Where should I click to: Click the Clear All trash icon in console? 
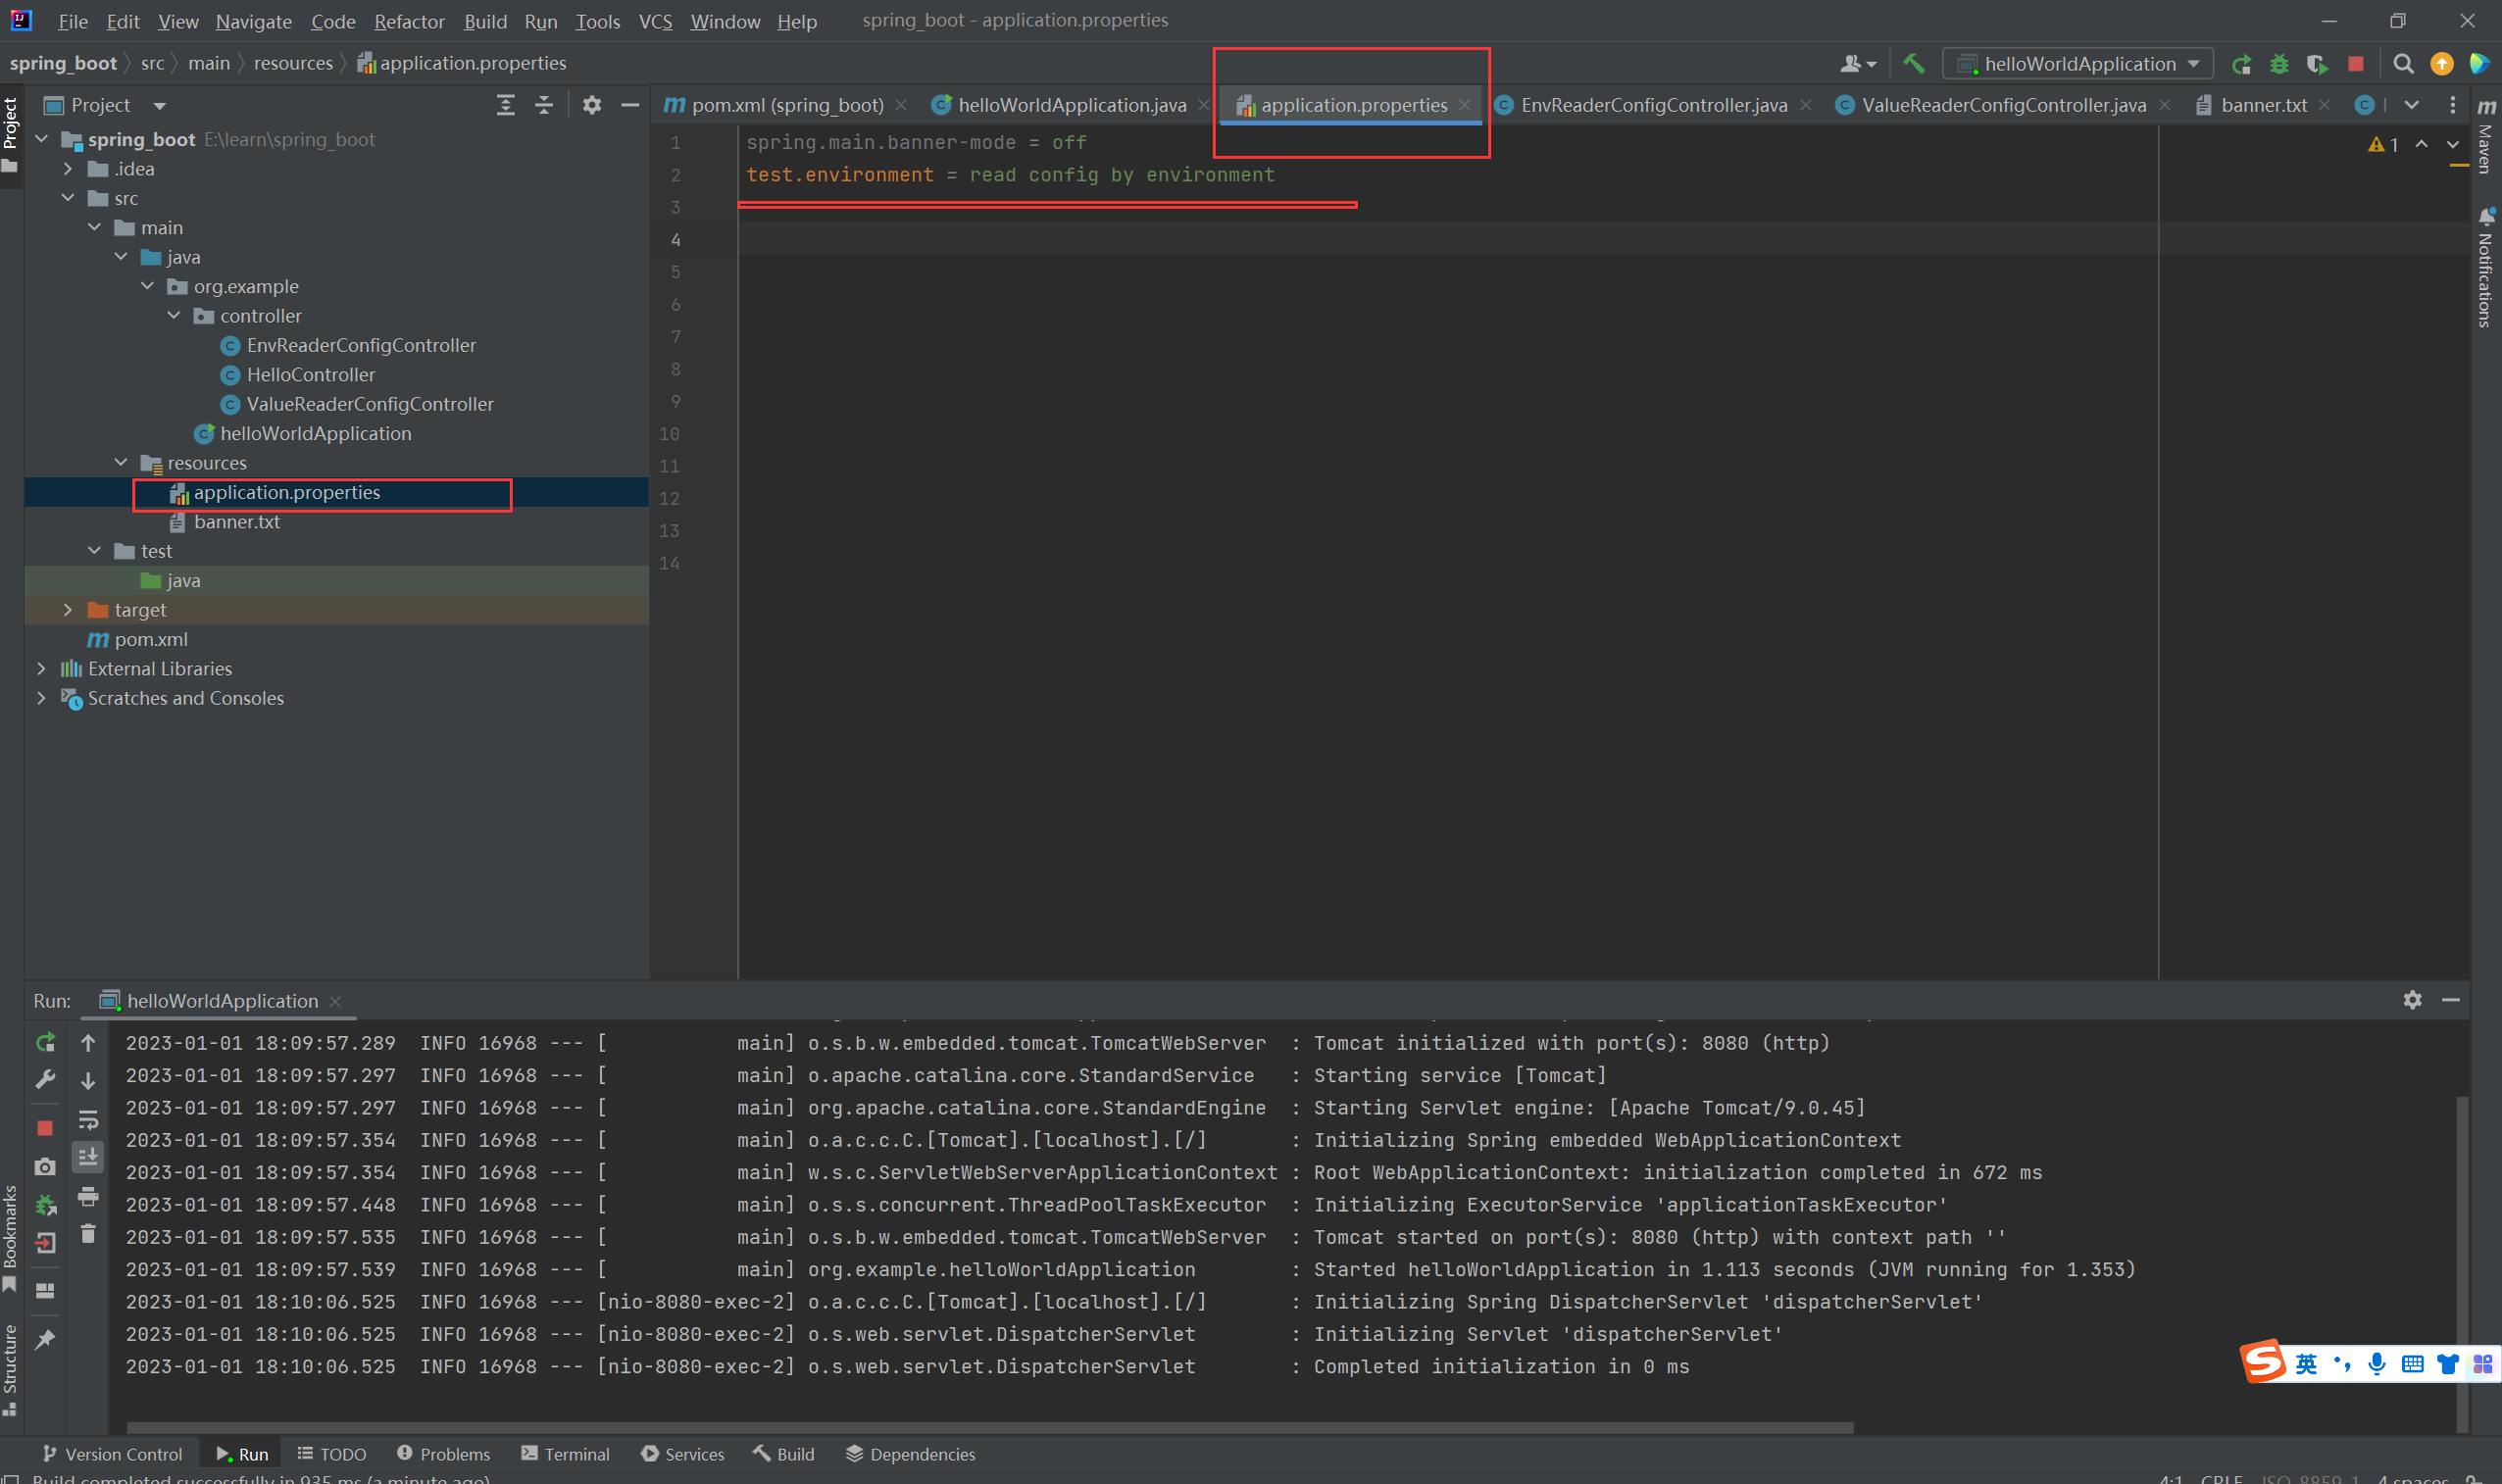[88, 1234]
